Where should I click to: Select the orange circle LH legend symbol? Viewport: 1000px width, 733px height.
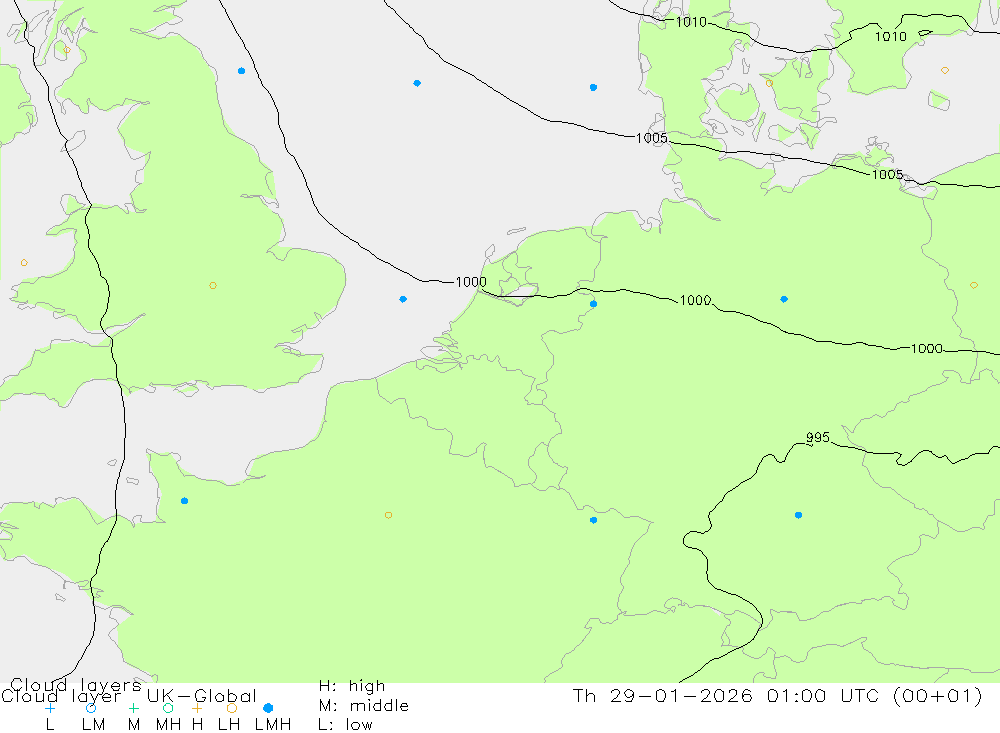pos(232,708)
